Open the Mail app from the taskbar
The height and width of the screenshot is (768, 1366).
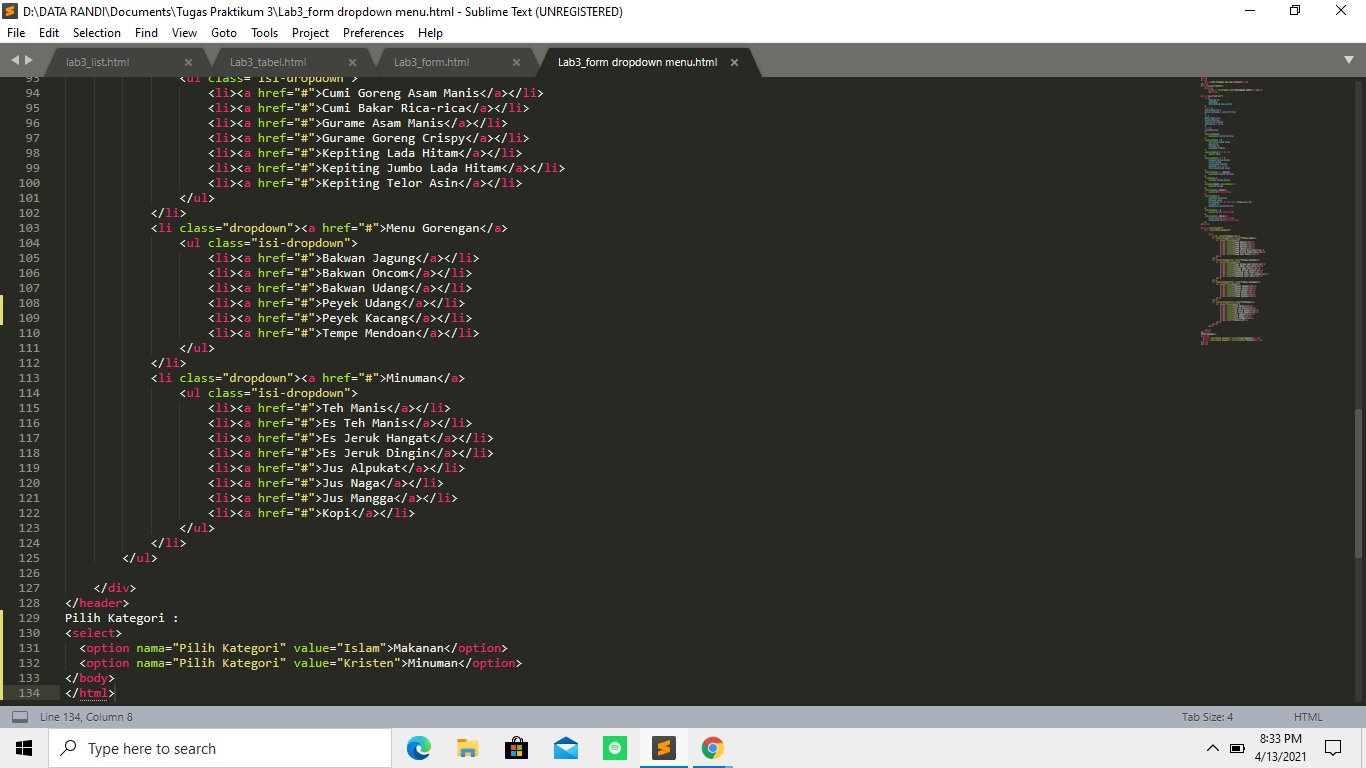(565, 748)
